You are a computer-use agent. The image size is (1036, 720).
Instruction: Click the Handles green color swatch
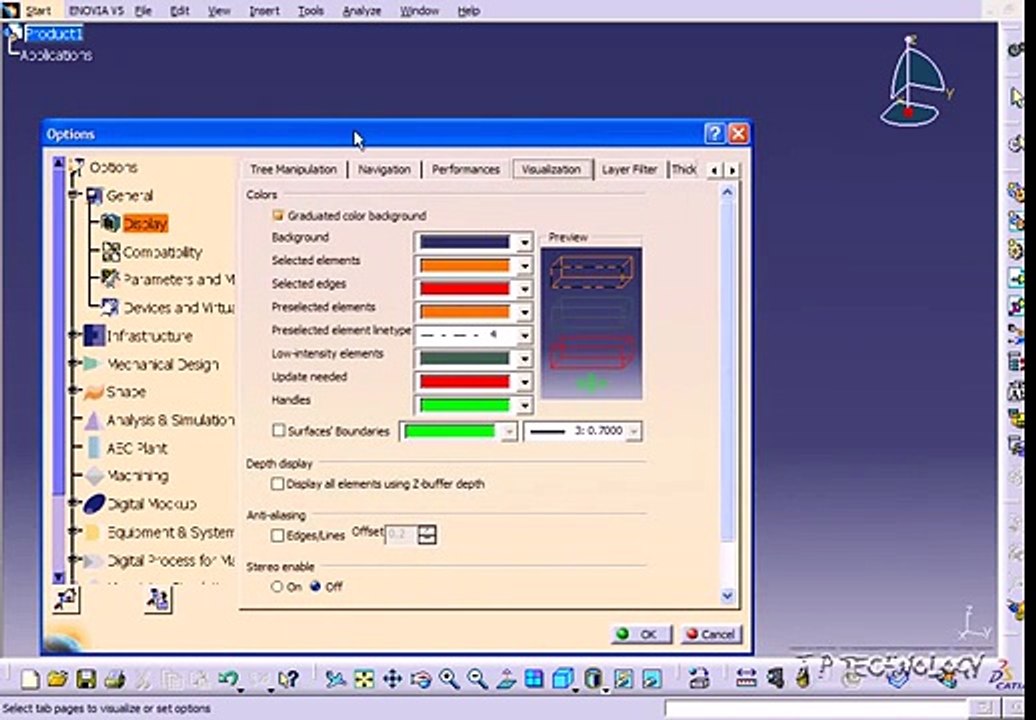coord(465,405)
